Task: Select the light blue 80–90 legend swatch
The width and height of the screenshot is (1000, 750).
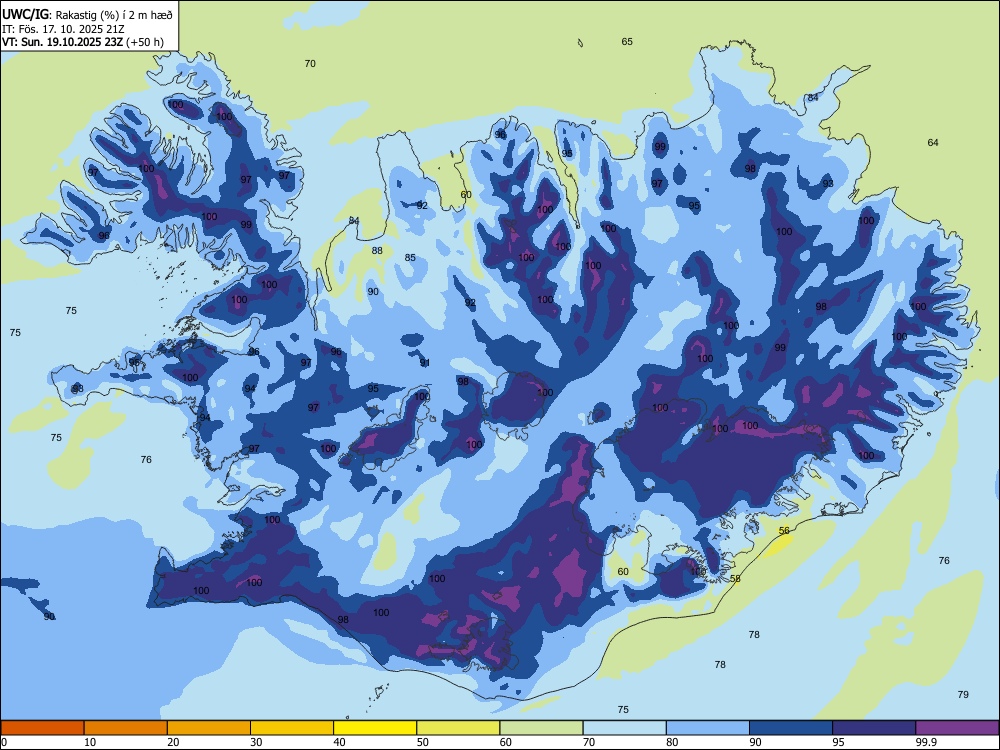Action: point(708,728)
